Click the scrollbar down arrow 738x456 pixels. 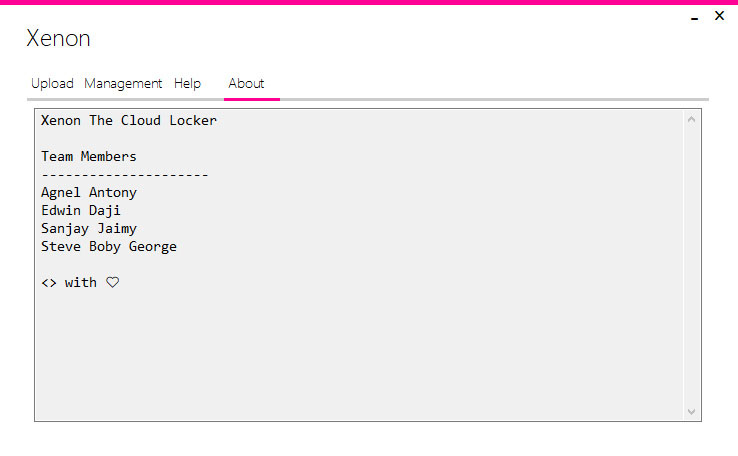click(x=691, y=412)
